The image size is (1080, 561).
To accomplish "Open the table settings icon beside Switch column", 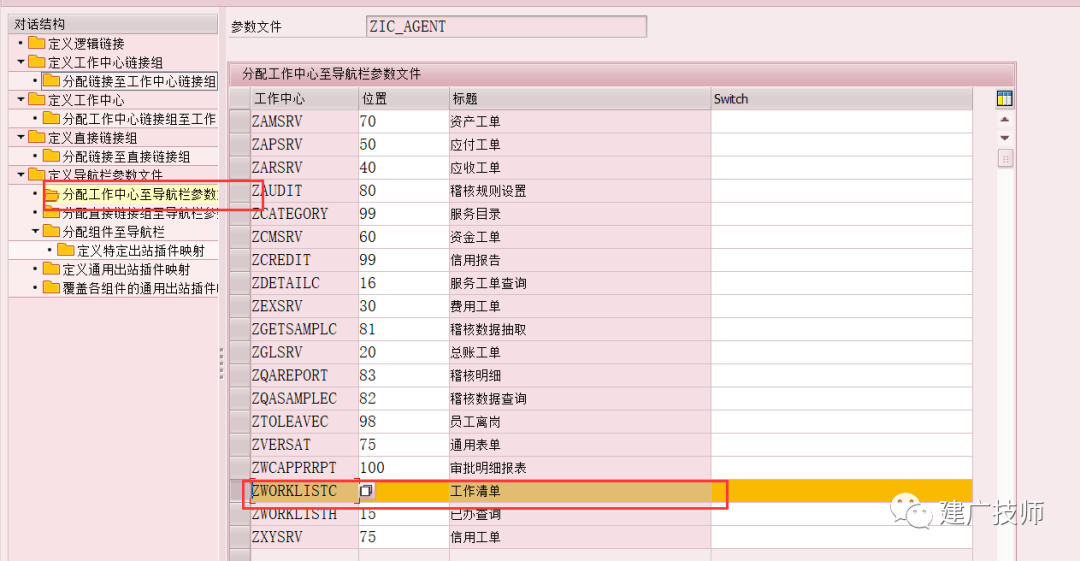I will pos(1004,99).
